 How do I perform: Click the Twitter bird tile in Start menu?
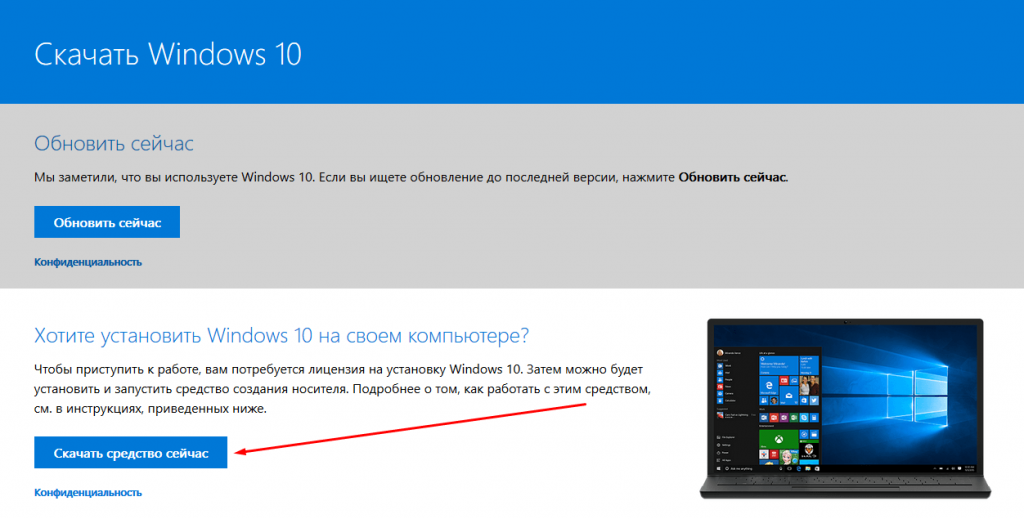pos(814,400)
